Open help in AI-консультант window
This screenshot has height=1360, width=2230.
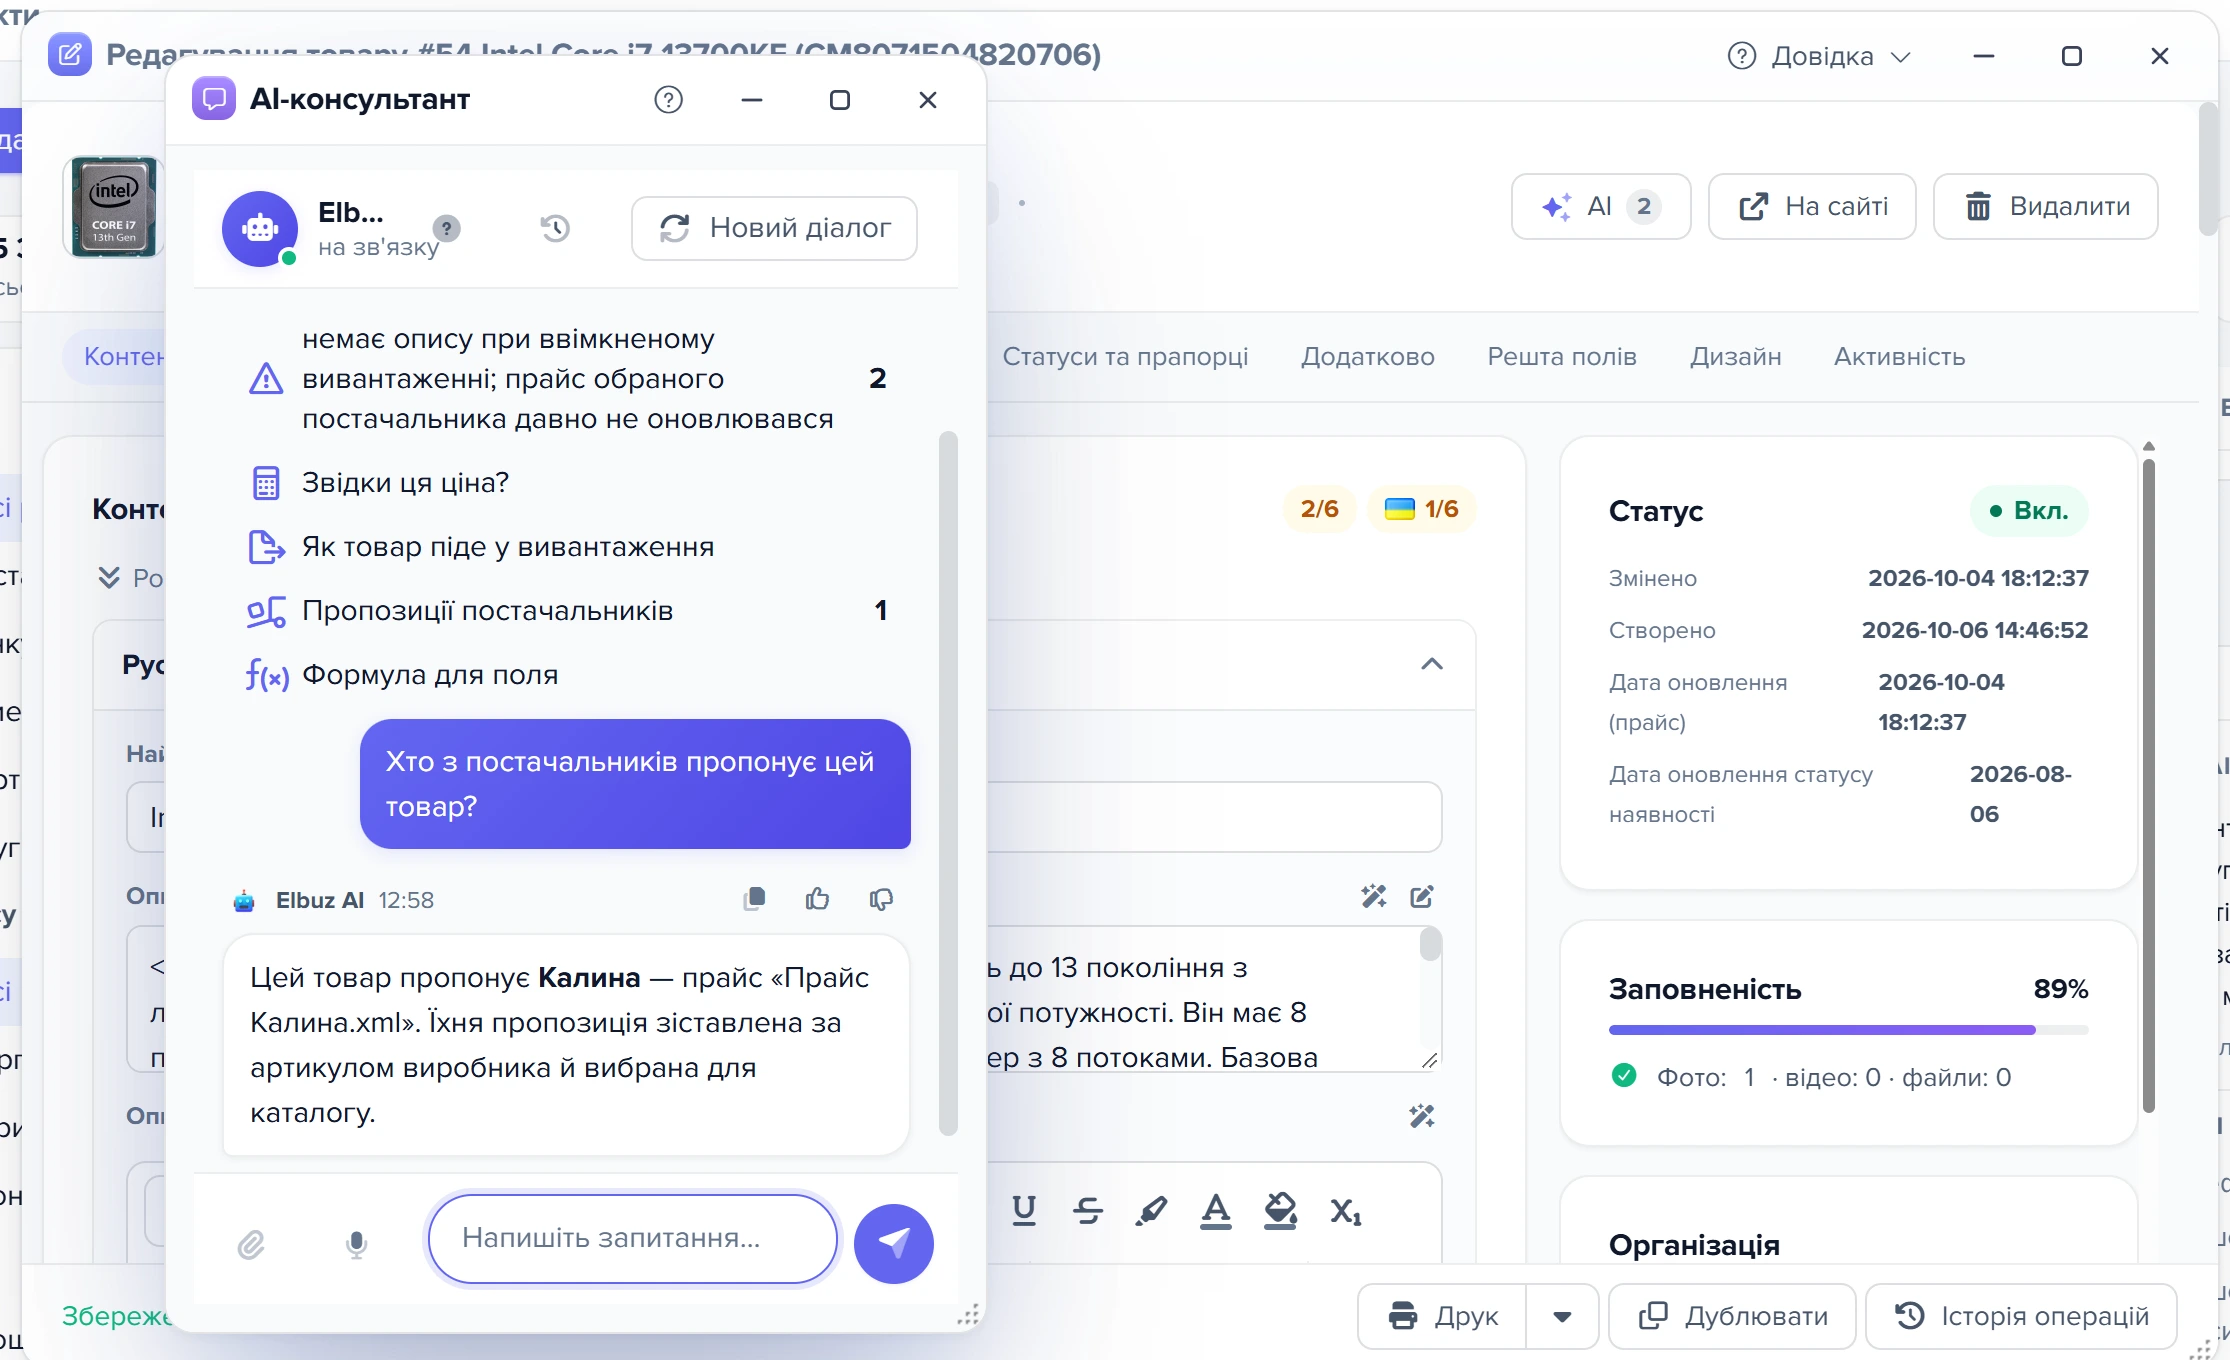click(x=668, y=100)
